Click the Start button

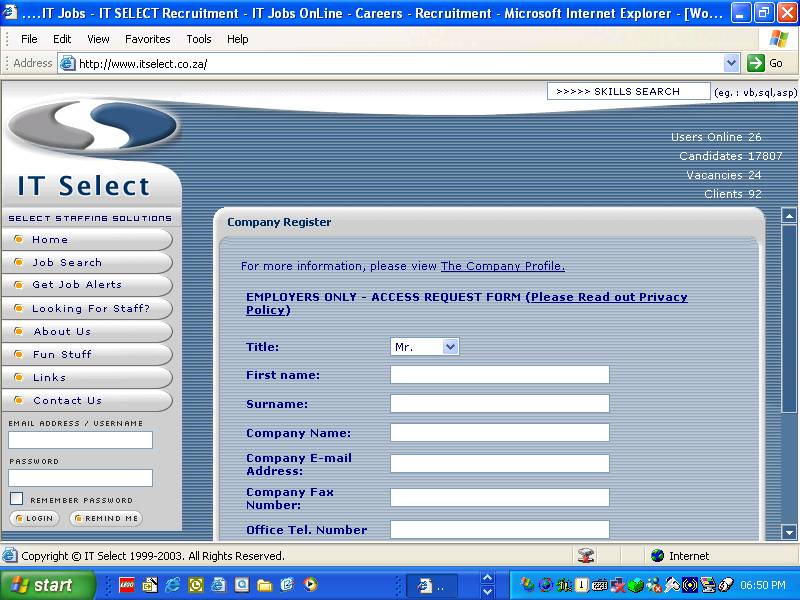[47, 585]
